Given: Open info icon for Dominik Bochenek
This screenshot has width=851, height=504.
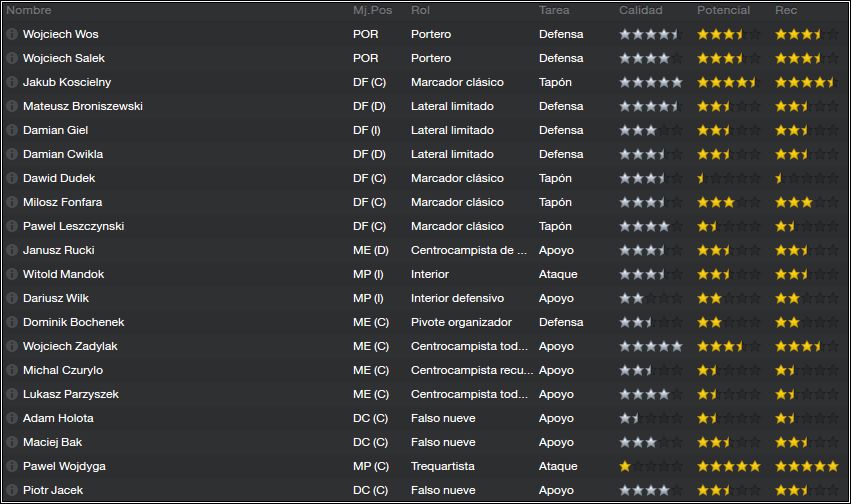Looking at the screenshot, I should click(12, 322).
